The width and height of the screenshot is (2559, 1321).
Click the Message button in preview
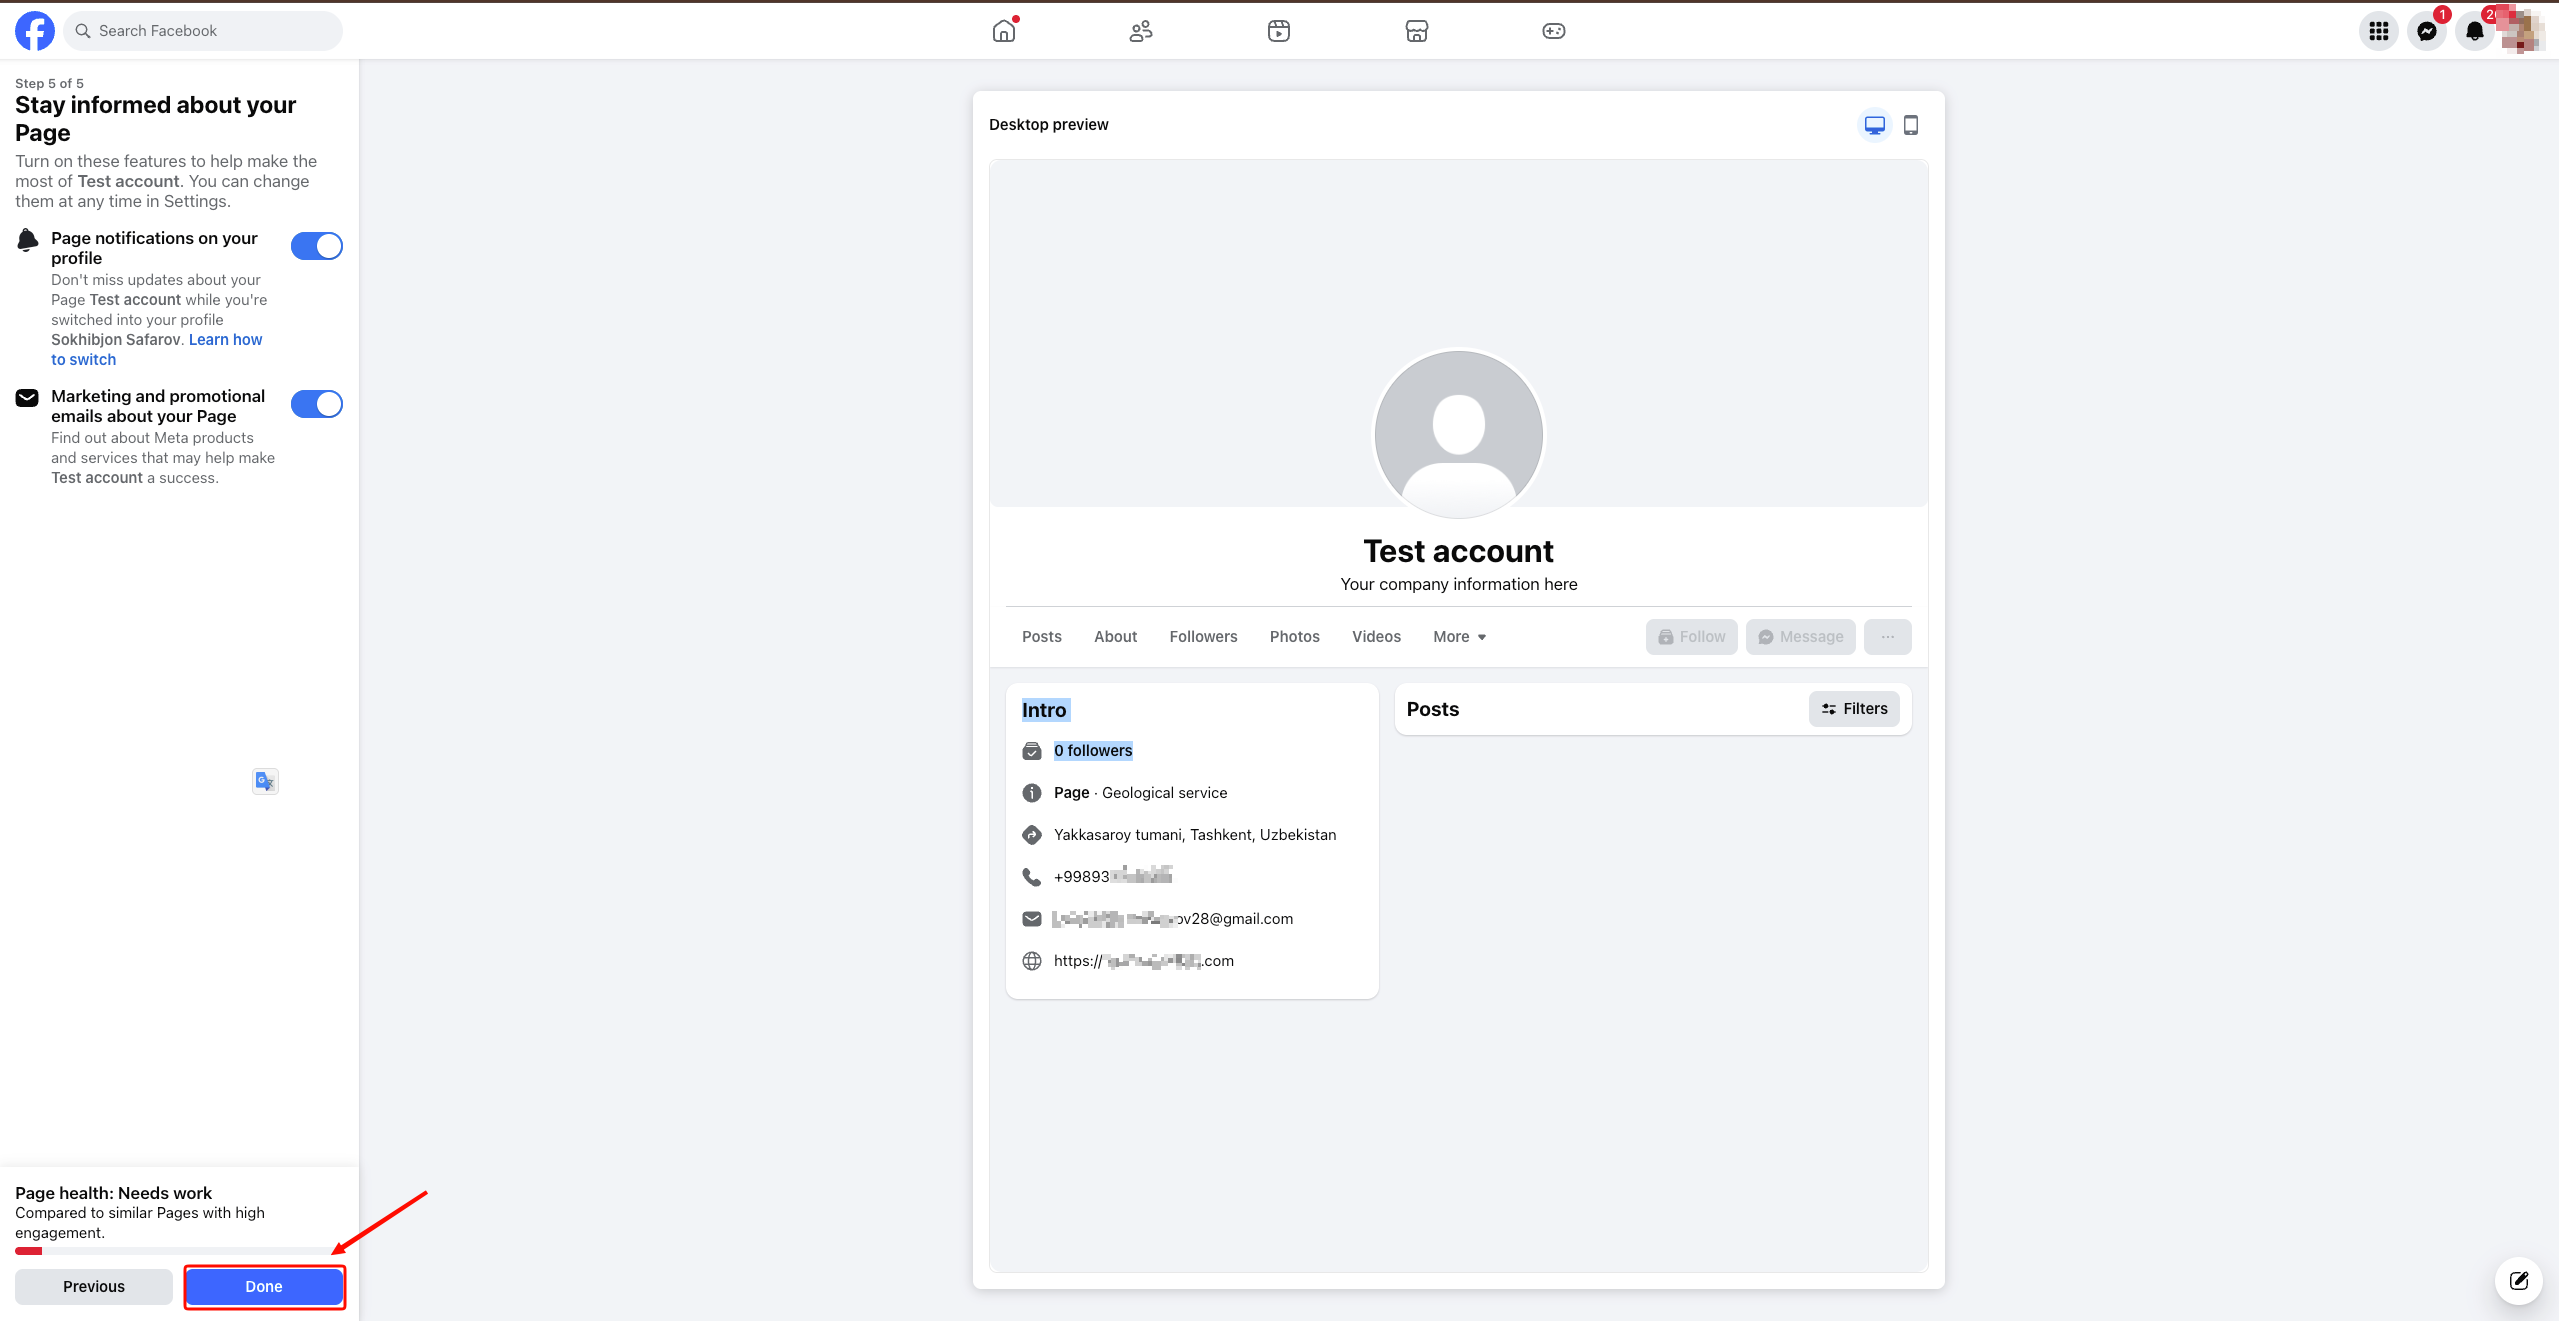(1801, 637)
